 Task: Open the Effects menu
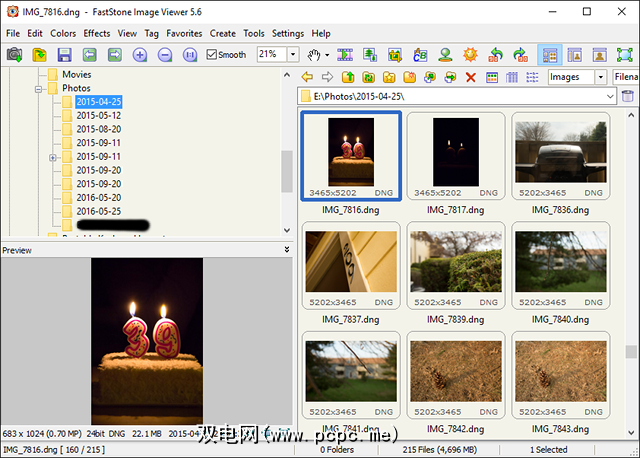coord(97,33)
